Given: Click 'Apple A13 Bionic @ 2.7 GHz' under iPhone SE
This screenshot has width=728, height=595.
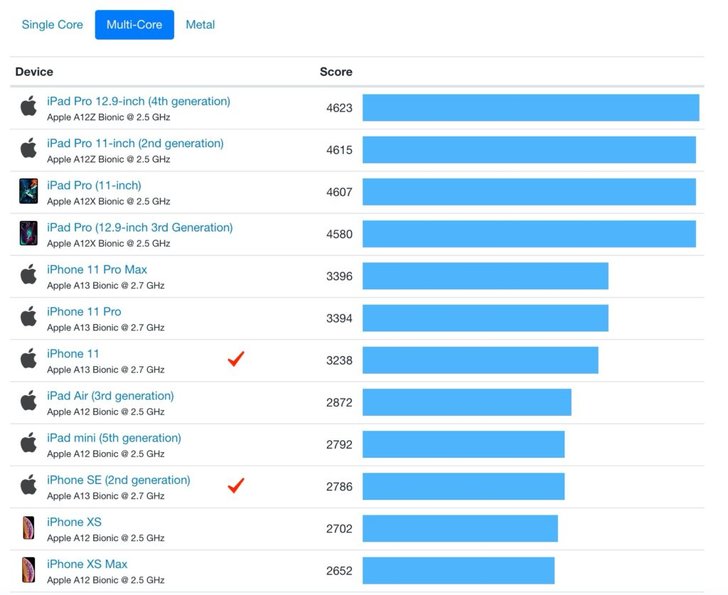Looking at the screenshot, I should [x=106, y=496].
